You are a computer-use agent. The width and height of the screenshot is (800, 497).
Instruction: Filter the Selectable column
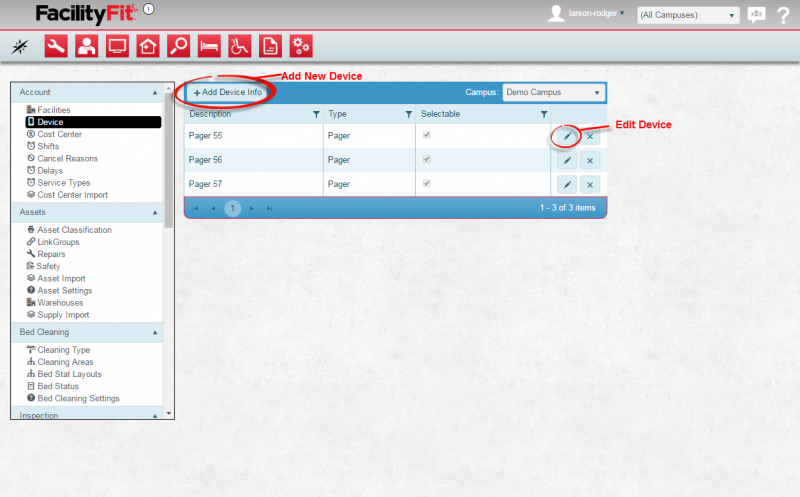coord(544,114)
